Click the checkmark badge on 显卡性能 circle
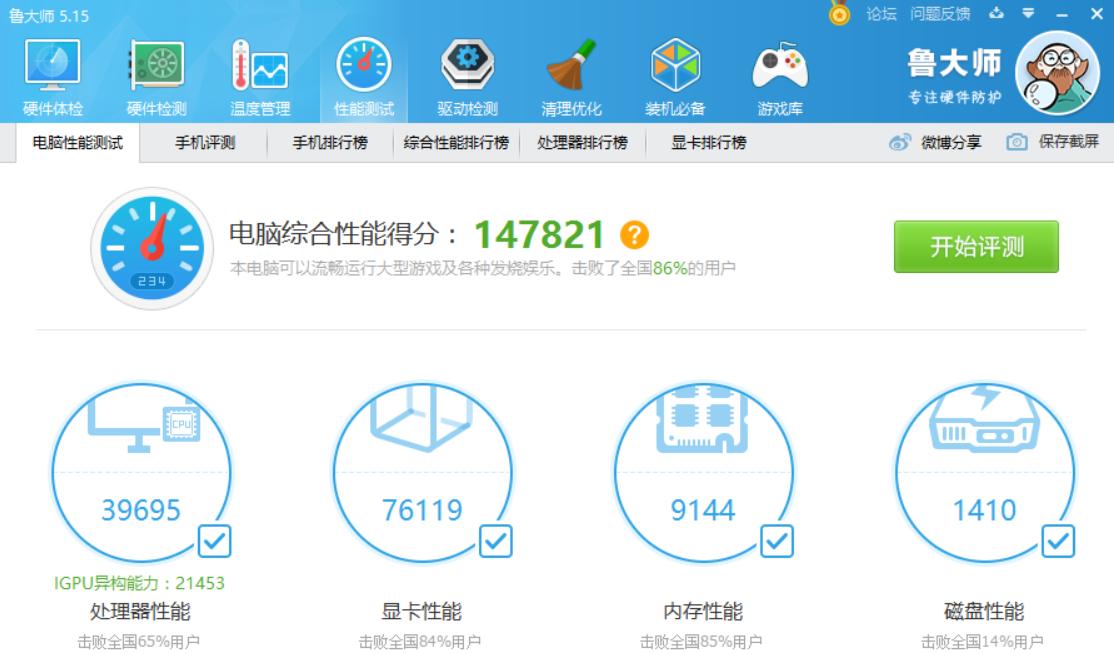 click(x=495, y=543)
